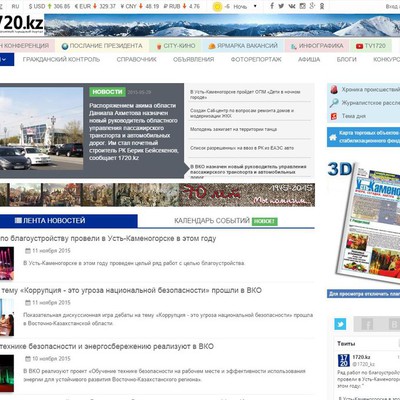Click the 1720.kz account name in tweets

point(361,357)
